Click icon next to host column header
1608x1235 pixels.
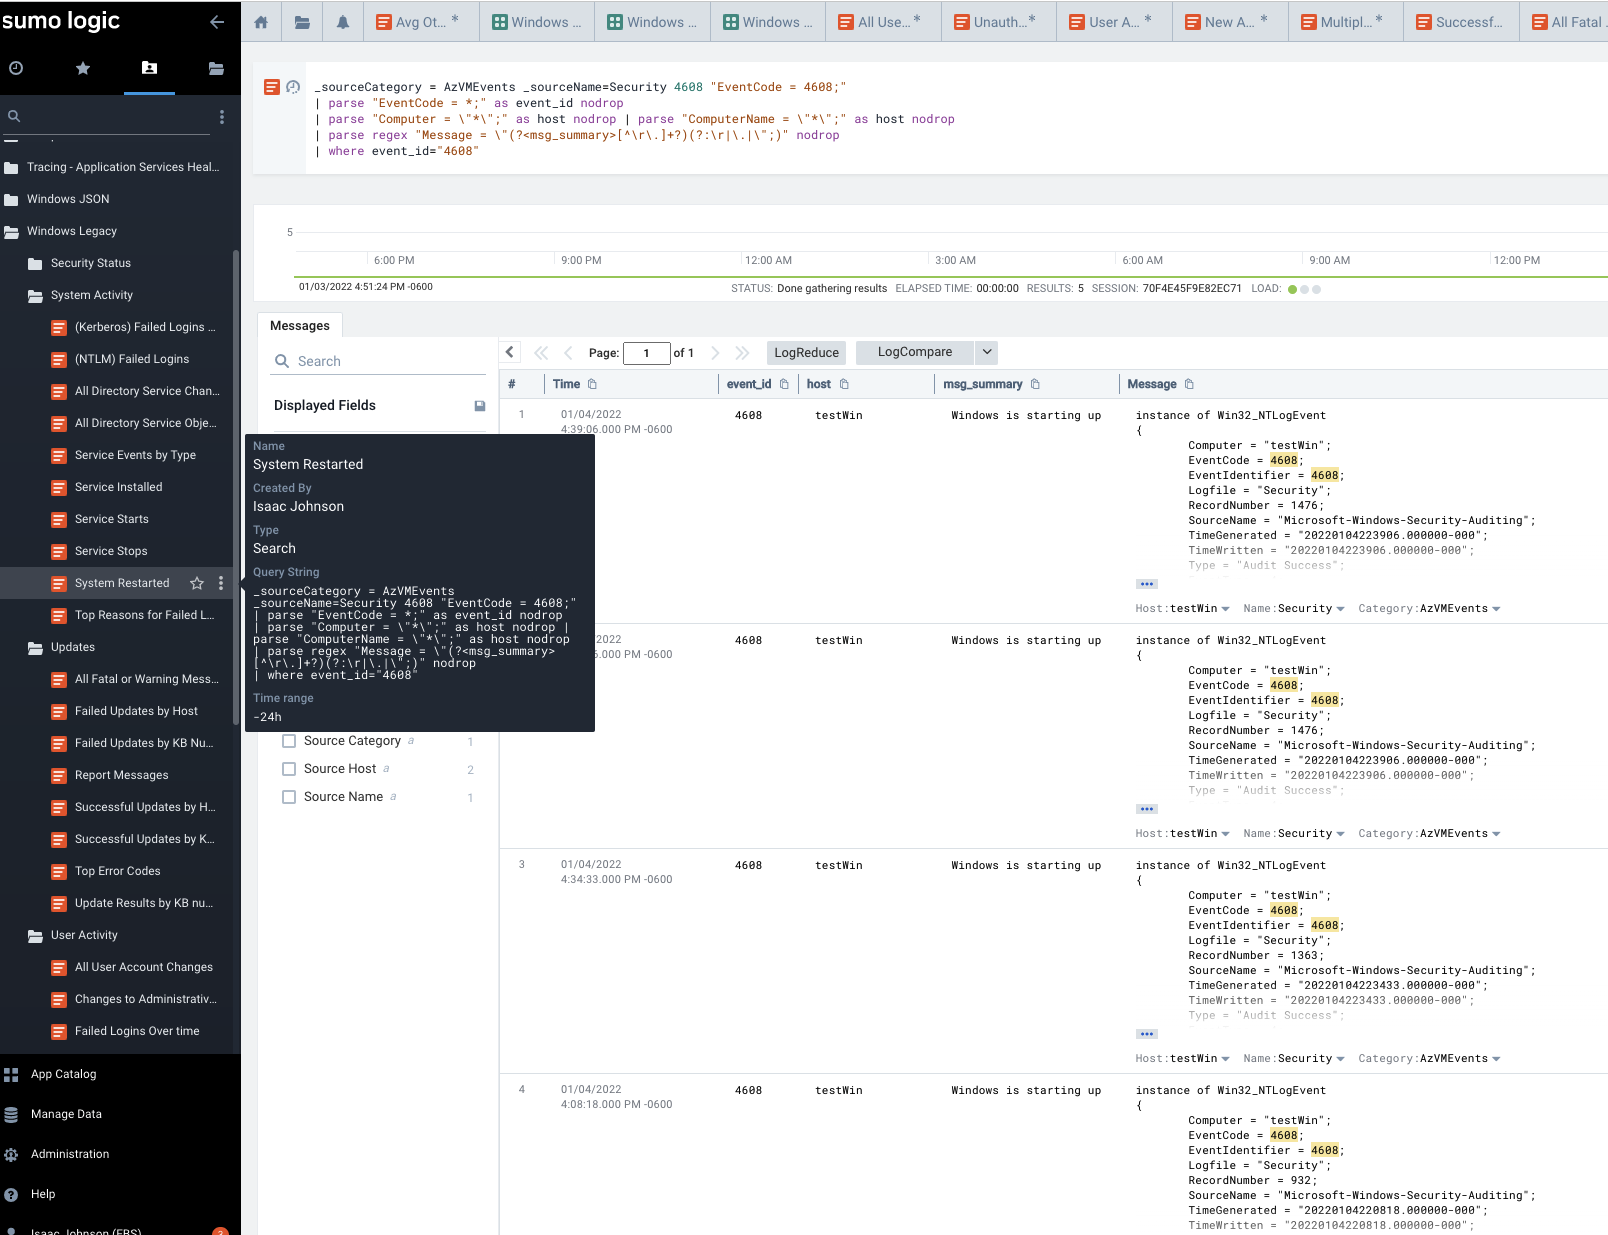tap(844, 384)
